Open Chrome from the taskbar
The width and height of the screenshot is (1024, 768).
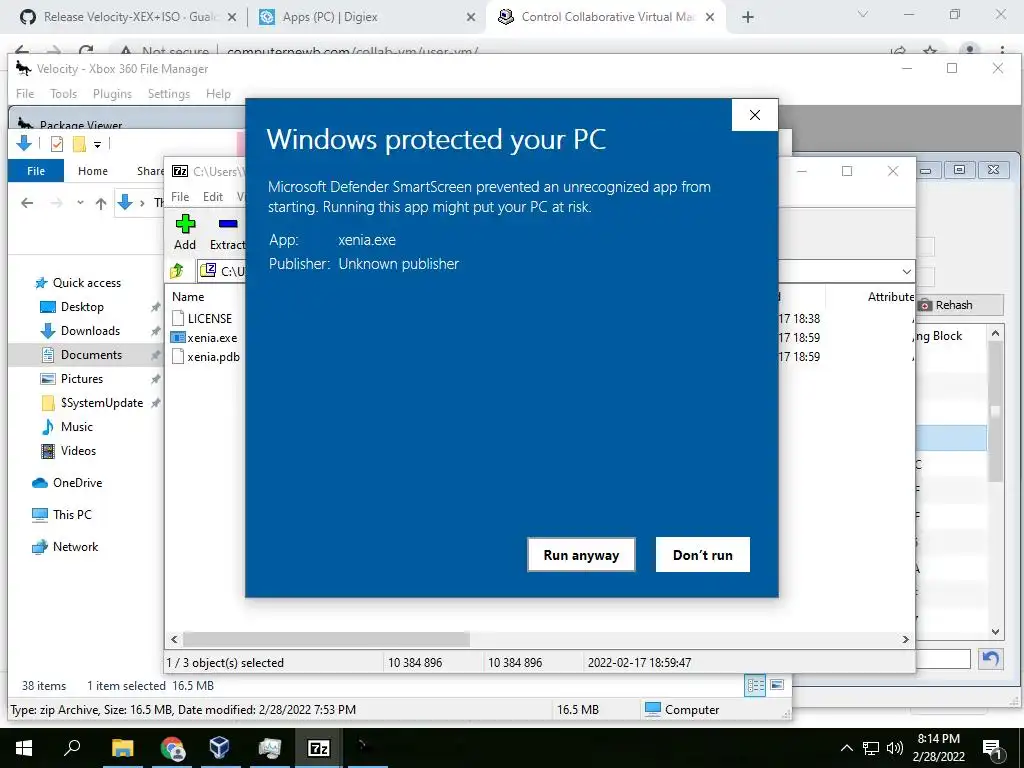(172, 748)
